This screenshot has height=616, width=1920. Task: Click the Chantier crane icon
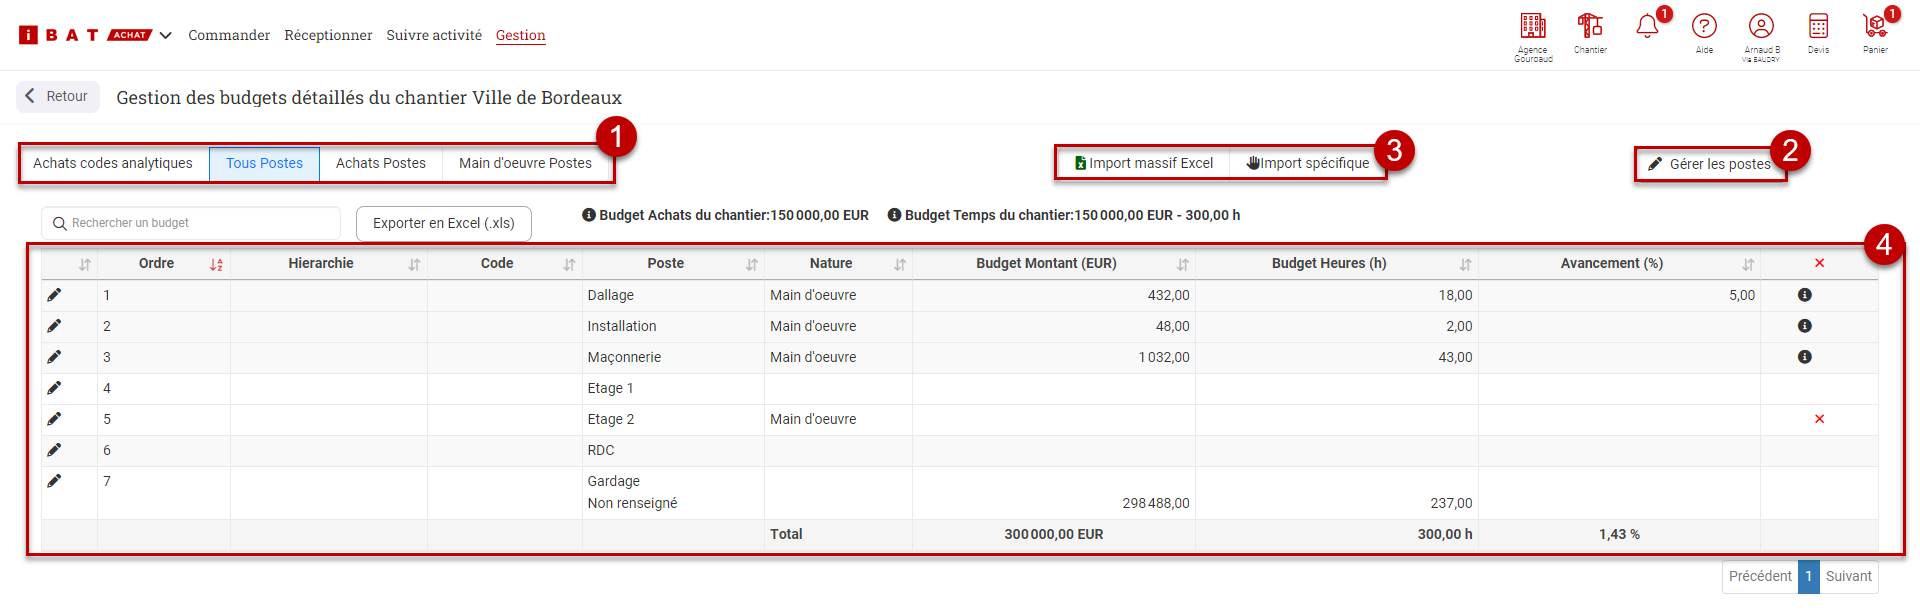1589,28
